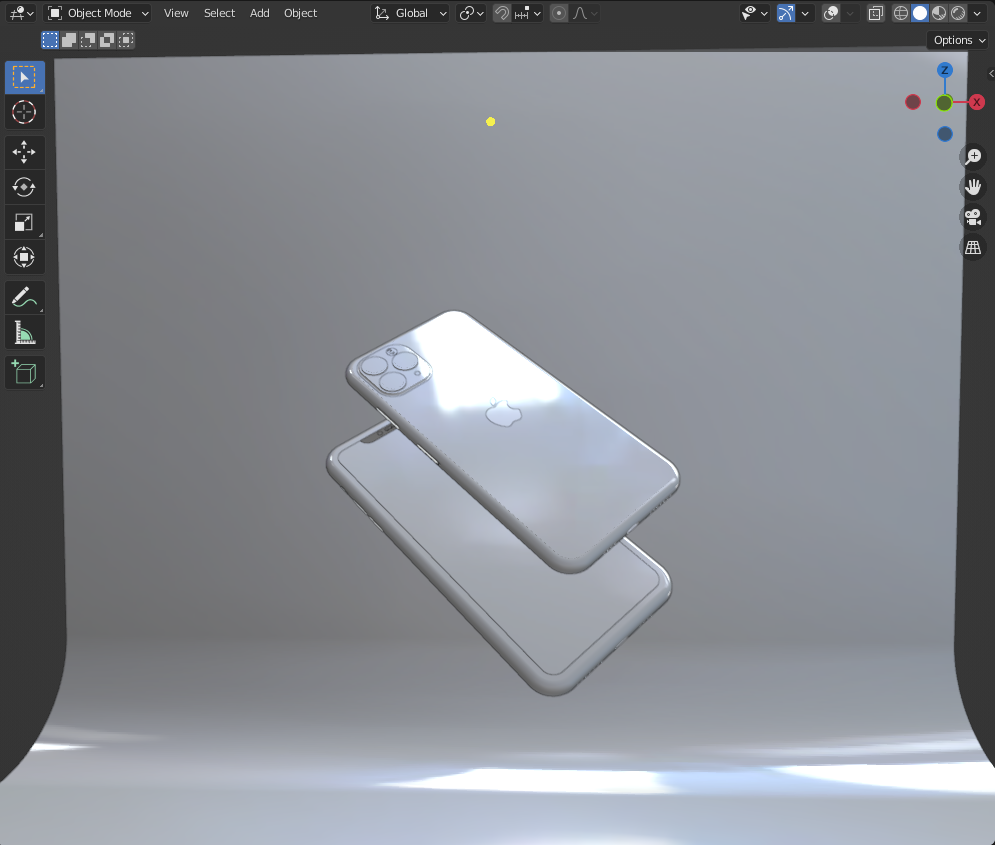Viewport: 995px width, 845px height.
Task: Open overlay settings dropdown arrow
Action: click(850, 13)
